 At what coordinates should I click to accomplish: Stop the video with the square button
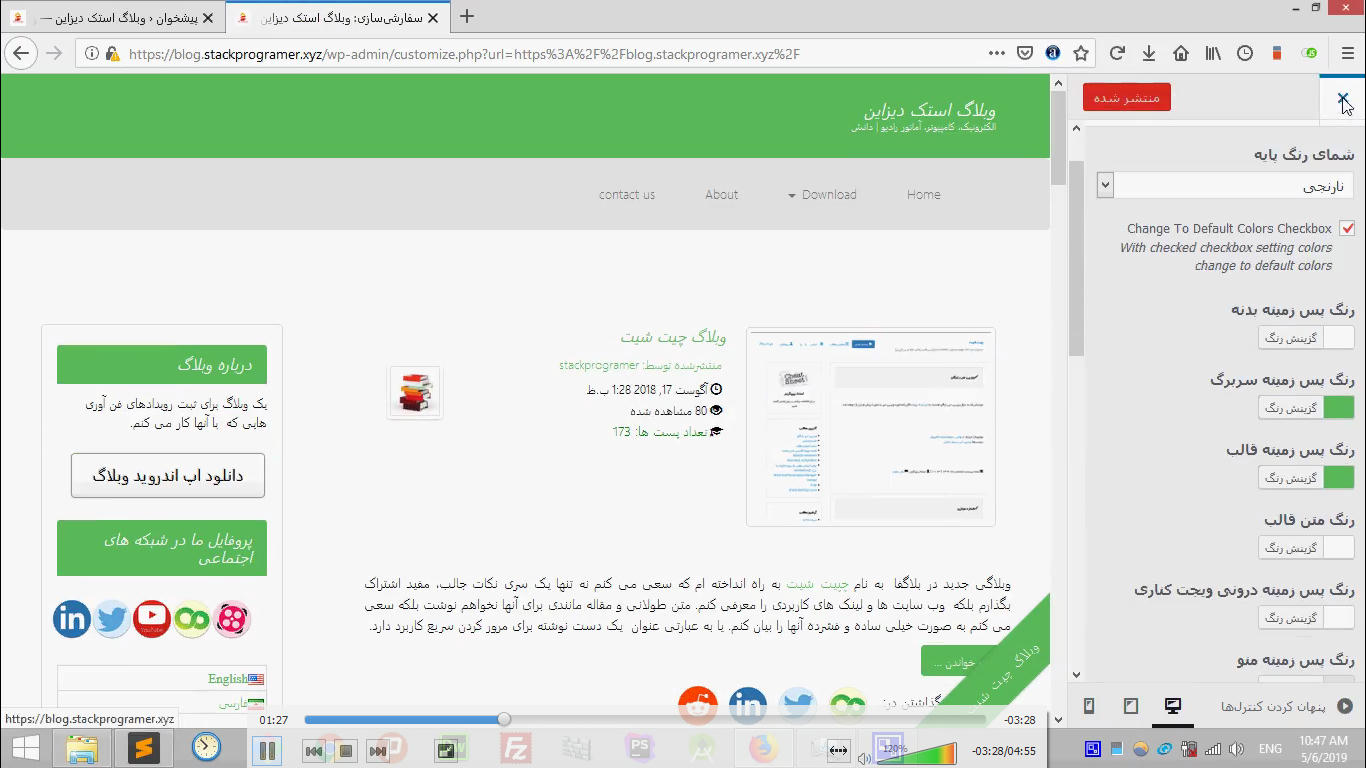point(346,751)
